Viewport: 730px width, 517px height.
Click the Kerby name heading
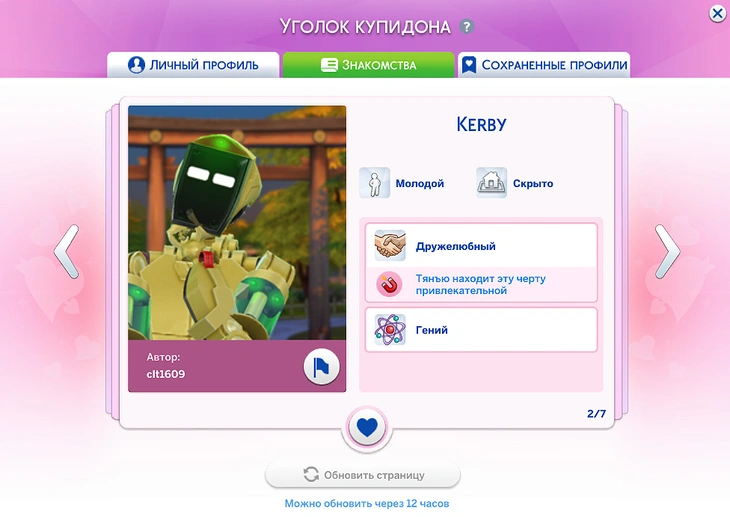481,125
